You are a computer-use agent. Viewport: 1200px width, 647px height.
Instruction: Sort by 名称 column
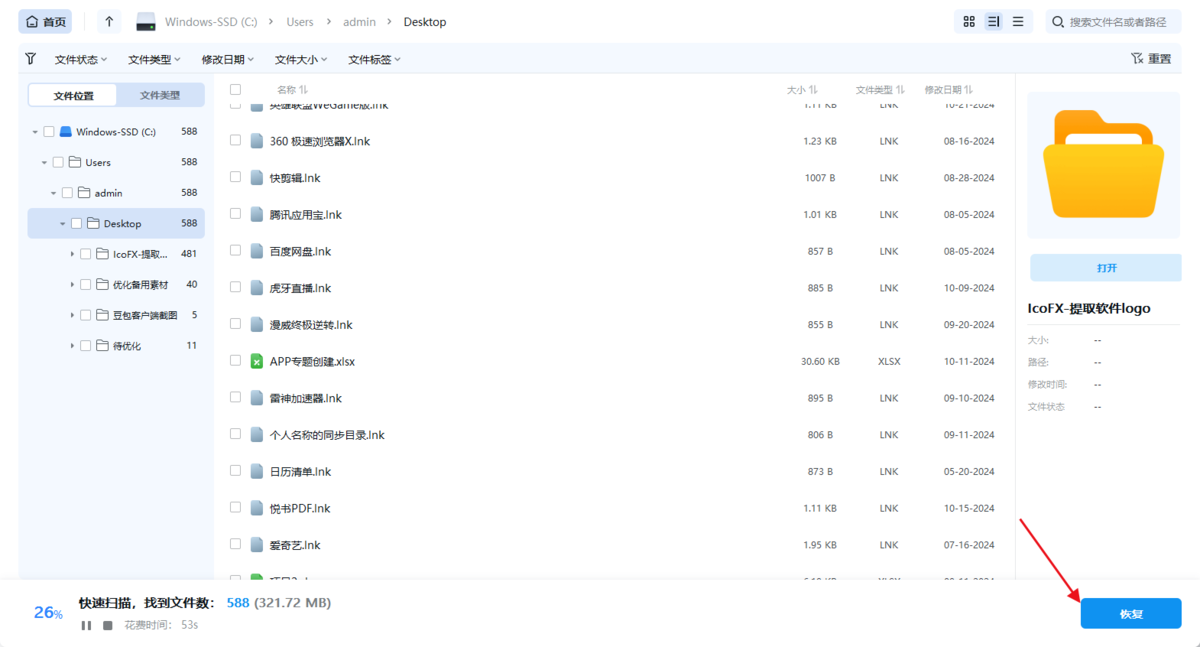tap(292, 90)
